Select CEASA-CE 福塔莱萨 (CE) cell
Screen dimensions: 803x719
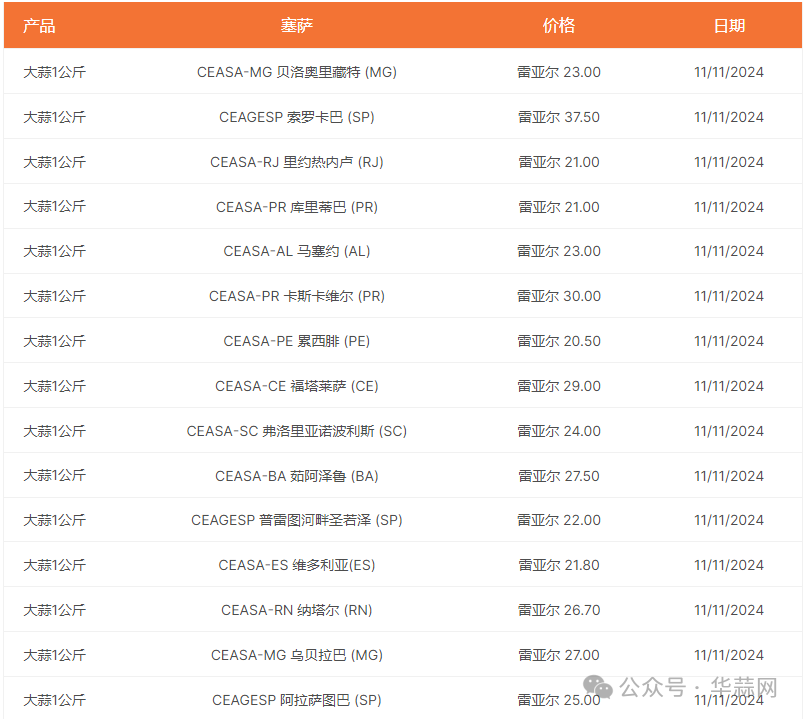tap(297, 387)
